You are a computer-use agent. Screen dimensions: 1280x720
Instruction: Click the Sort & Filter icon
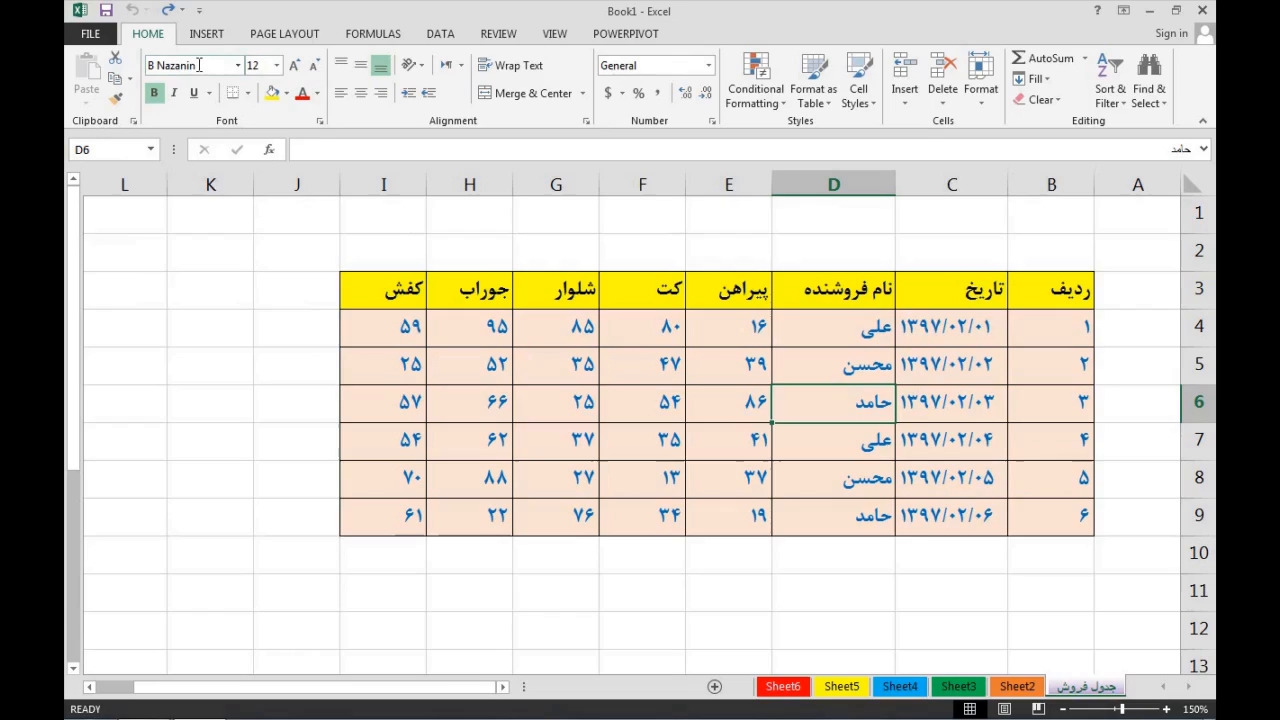(1109, 67)
